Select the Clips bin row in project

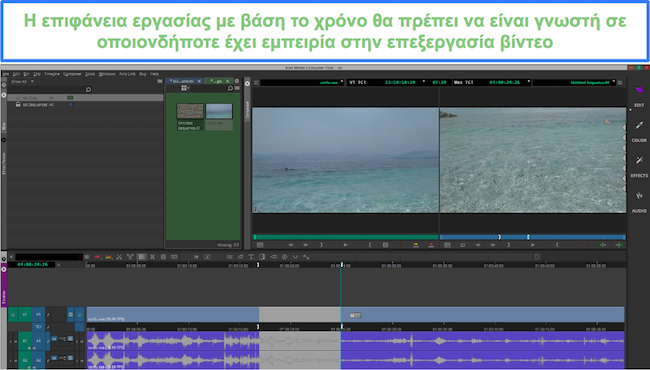click(x=85, y=98)
